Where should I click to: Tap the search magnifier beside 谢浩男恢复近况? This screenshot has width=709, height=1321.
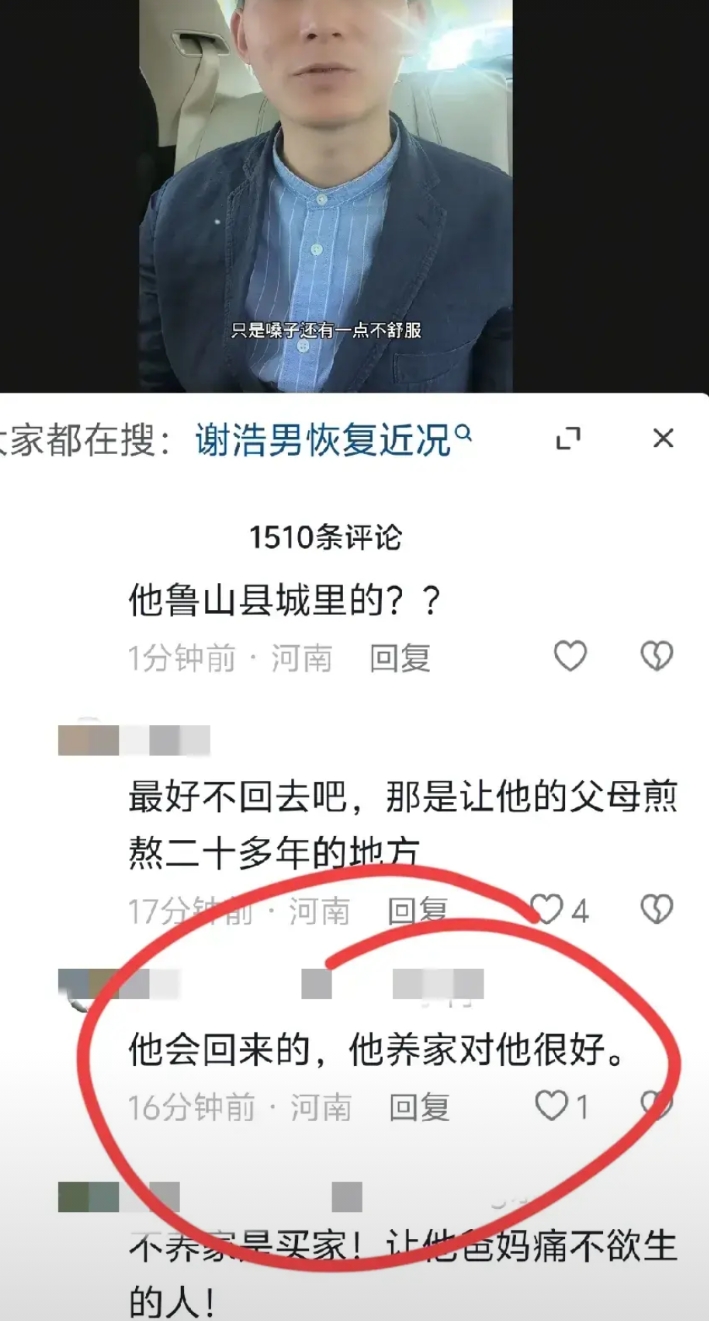(463, 433)
